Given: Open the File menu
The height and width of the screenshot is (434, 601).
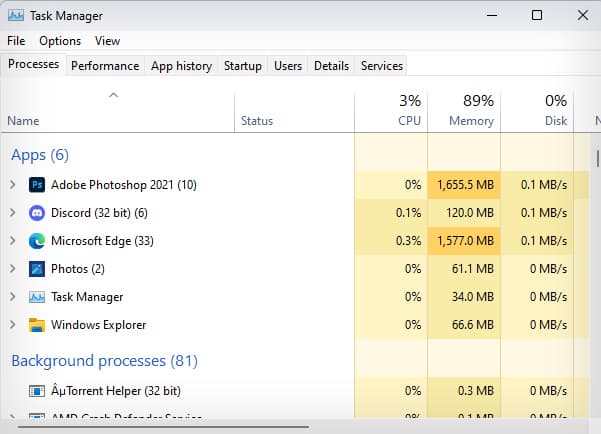Looking at the screenshot, I should click(16, 41).
